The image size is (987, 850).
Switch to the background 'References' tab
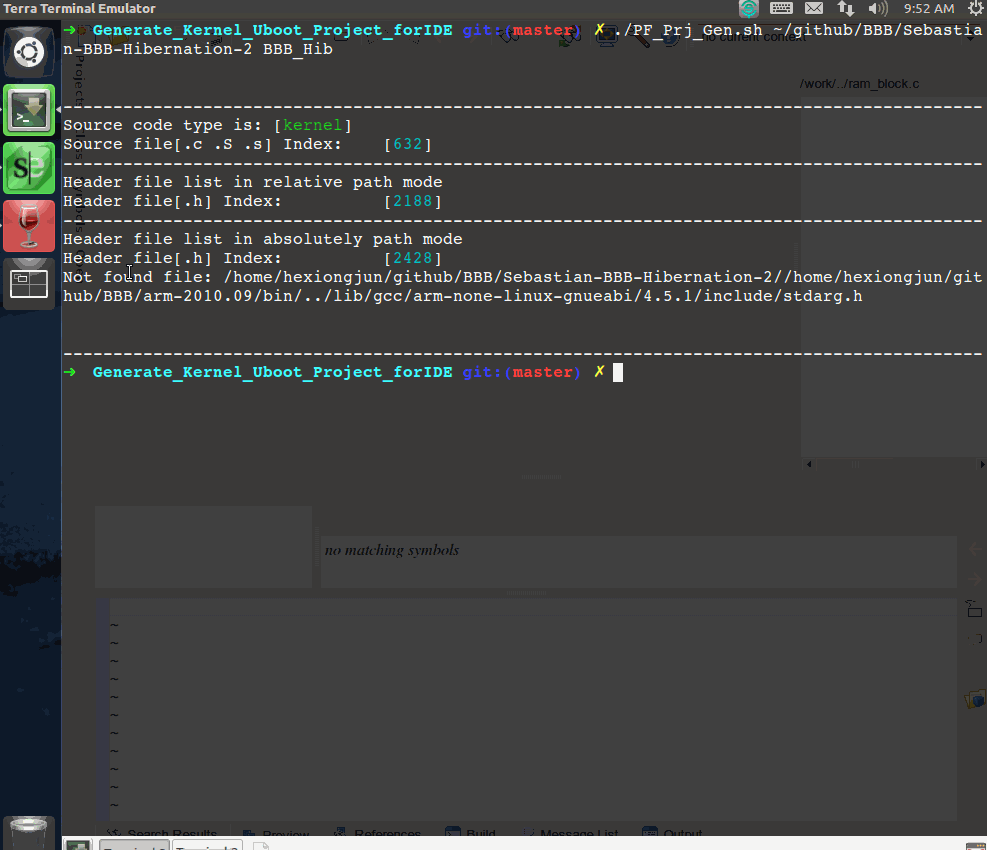tap(378, 832)
